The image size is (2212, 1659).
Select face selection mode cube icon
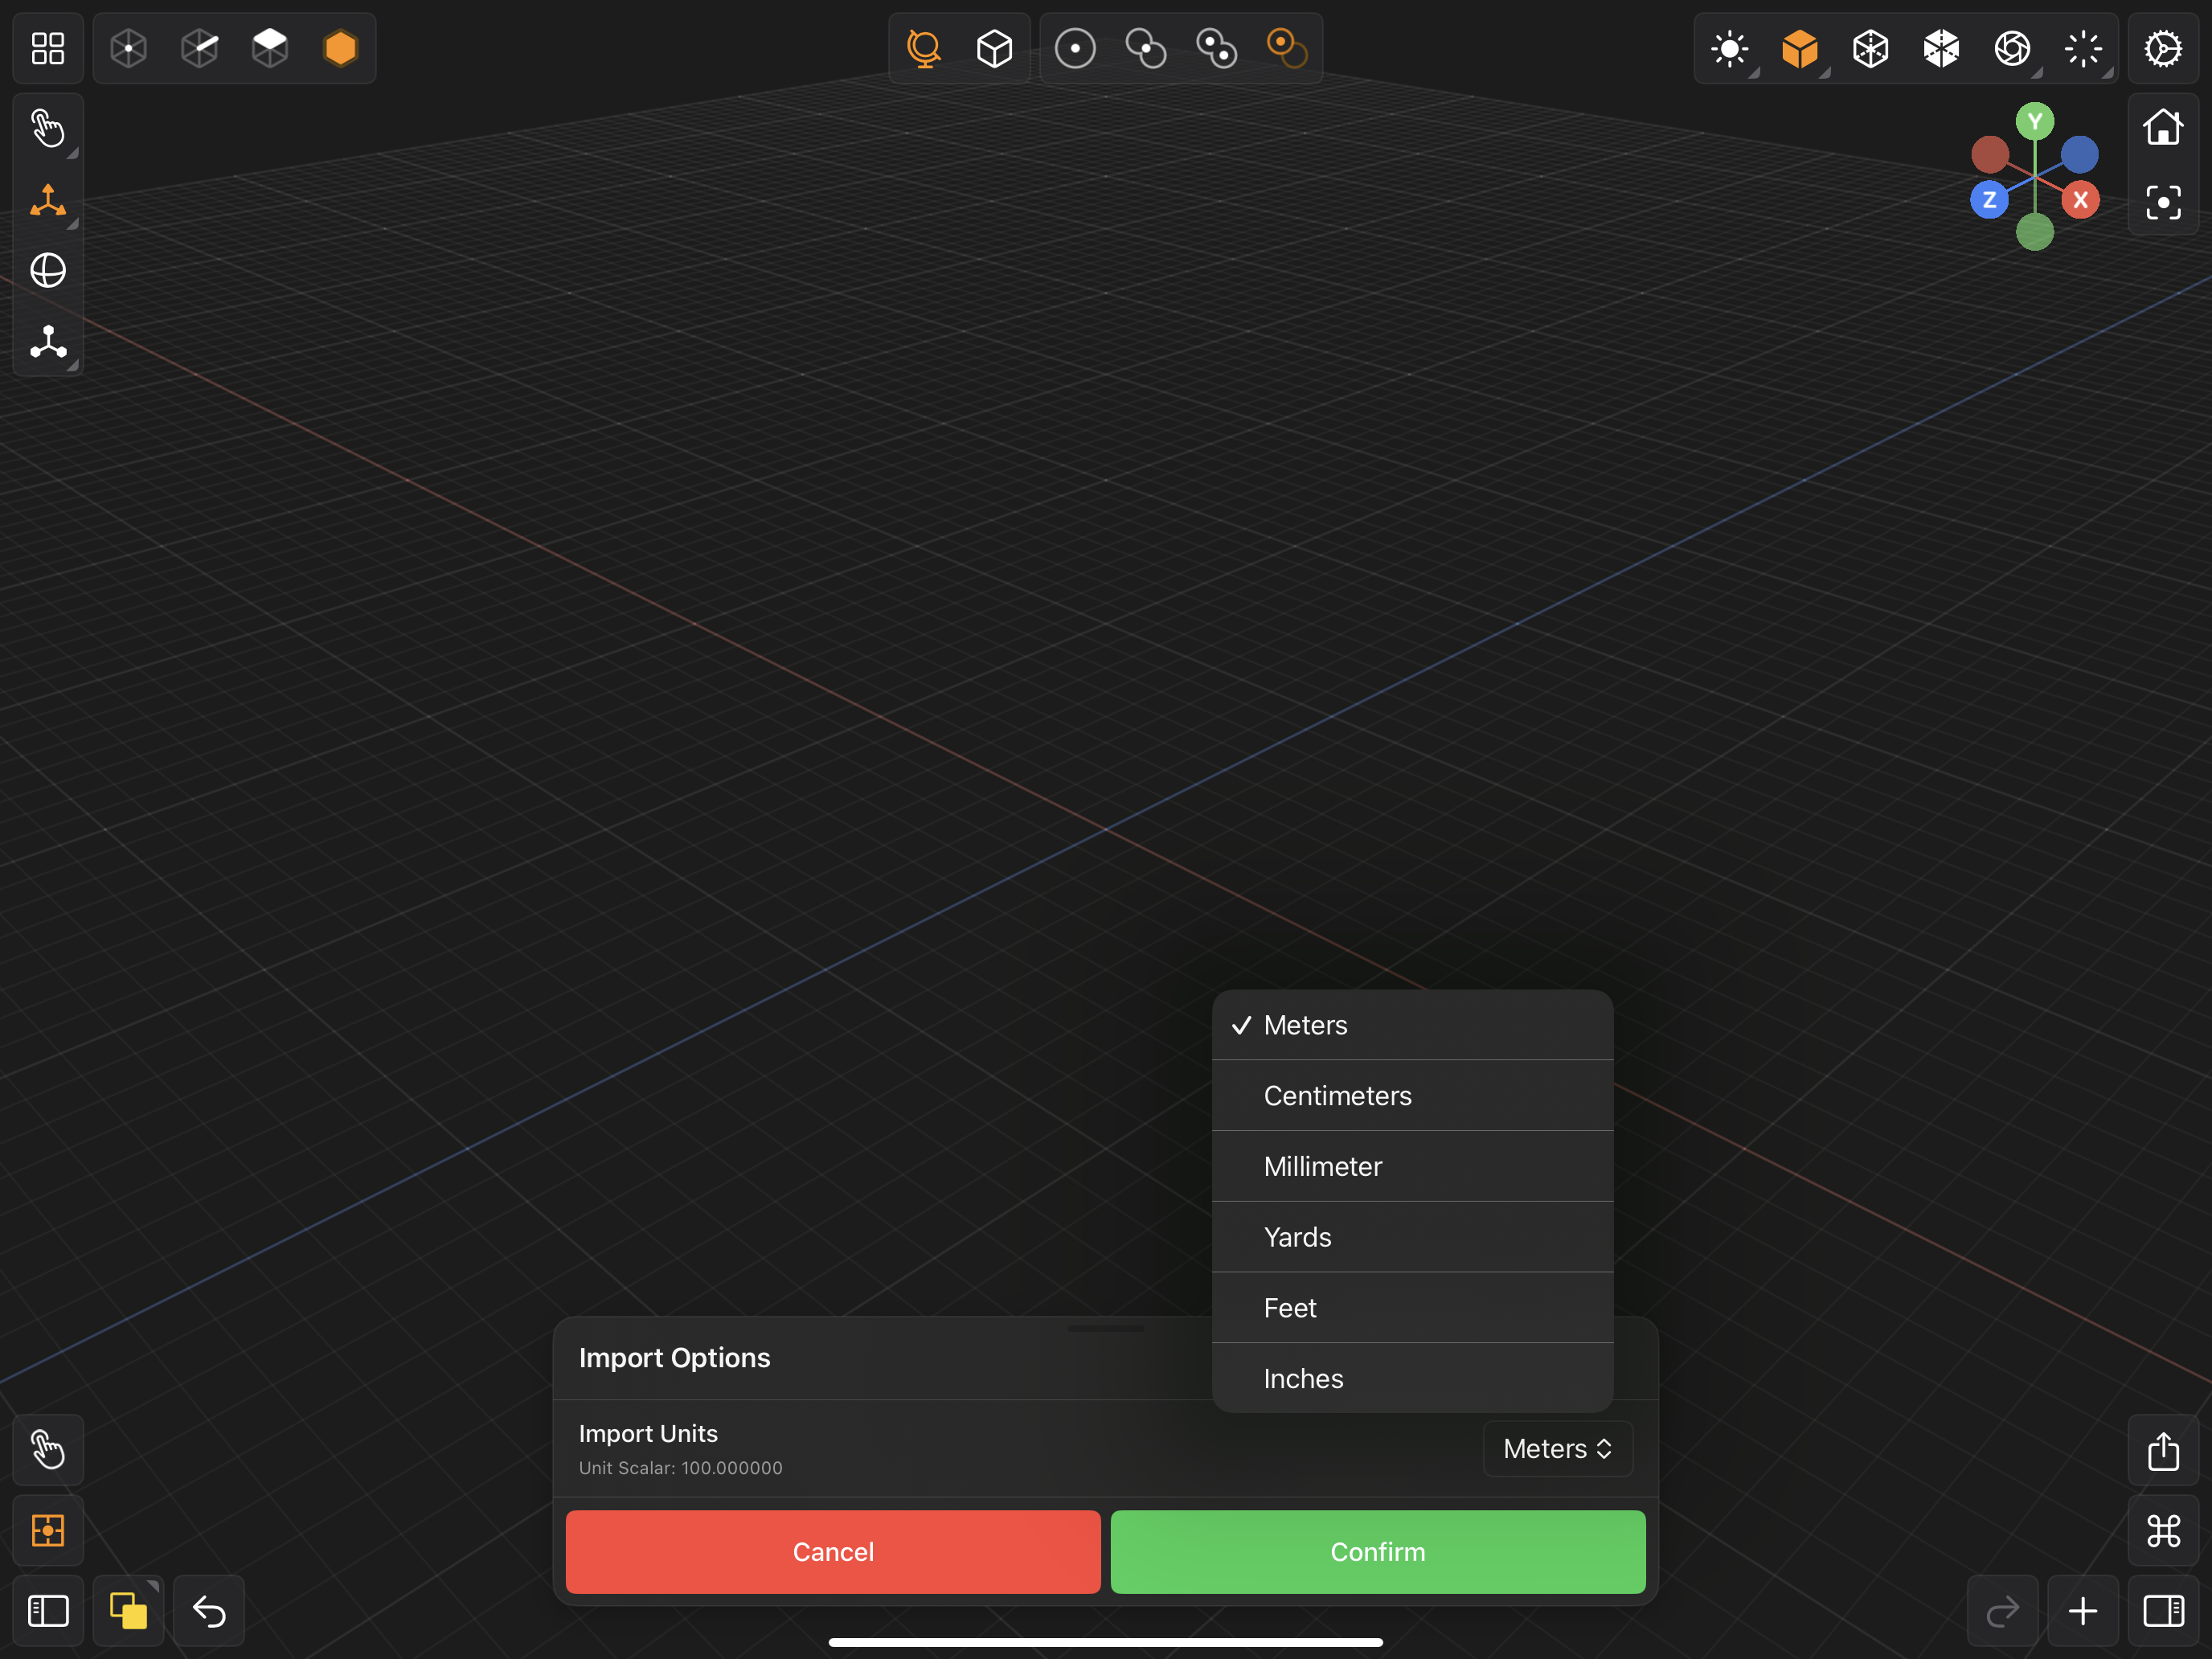(x=270, y=48)
